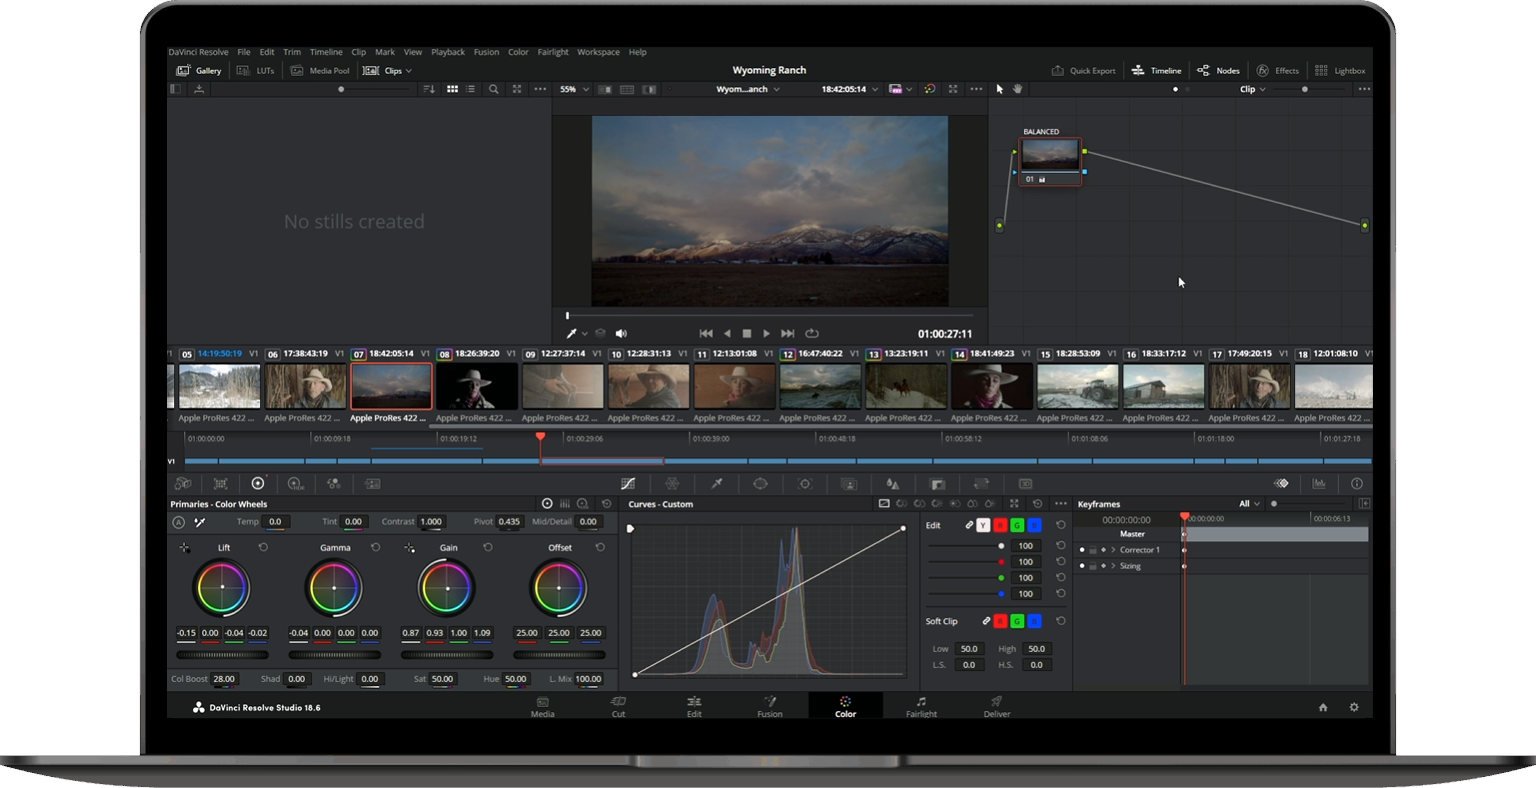Select clip 12 thumbnail in the timeline

point(820,387)
